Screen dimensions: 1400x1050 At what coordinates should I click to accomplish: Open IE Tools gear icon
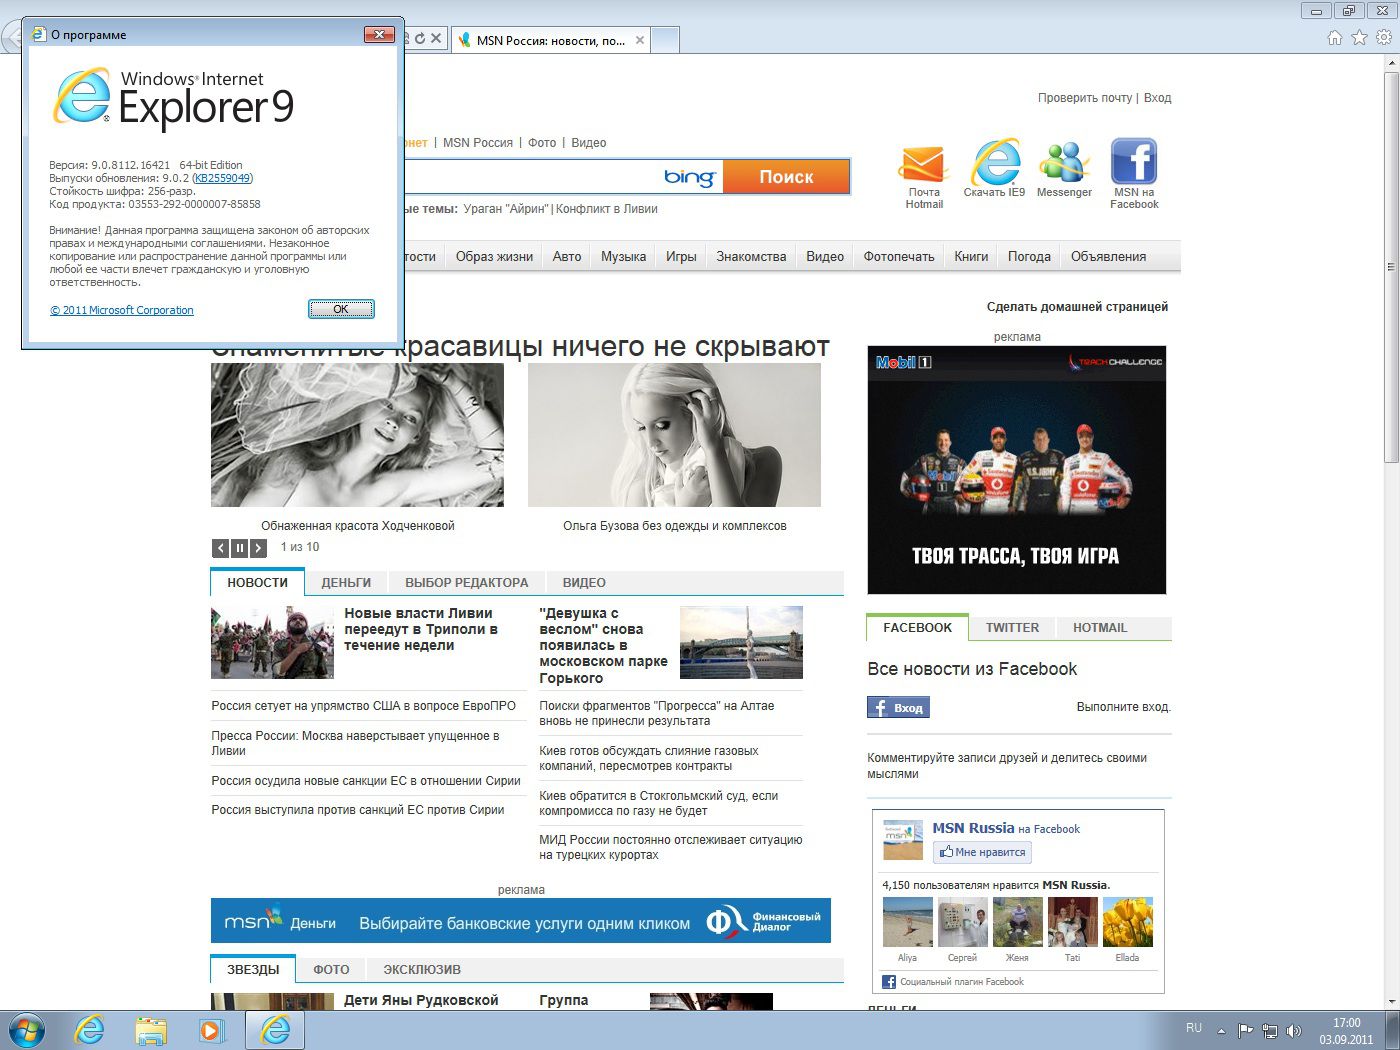pos(1384,38)
